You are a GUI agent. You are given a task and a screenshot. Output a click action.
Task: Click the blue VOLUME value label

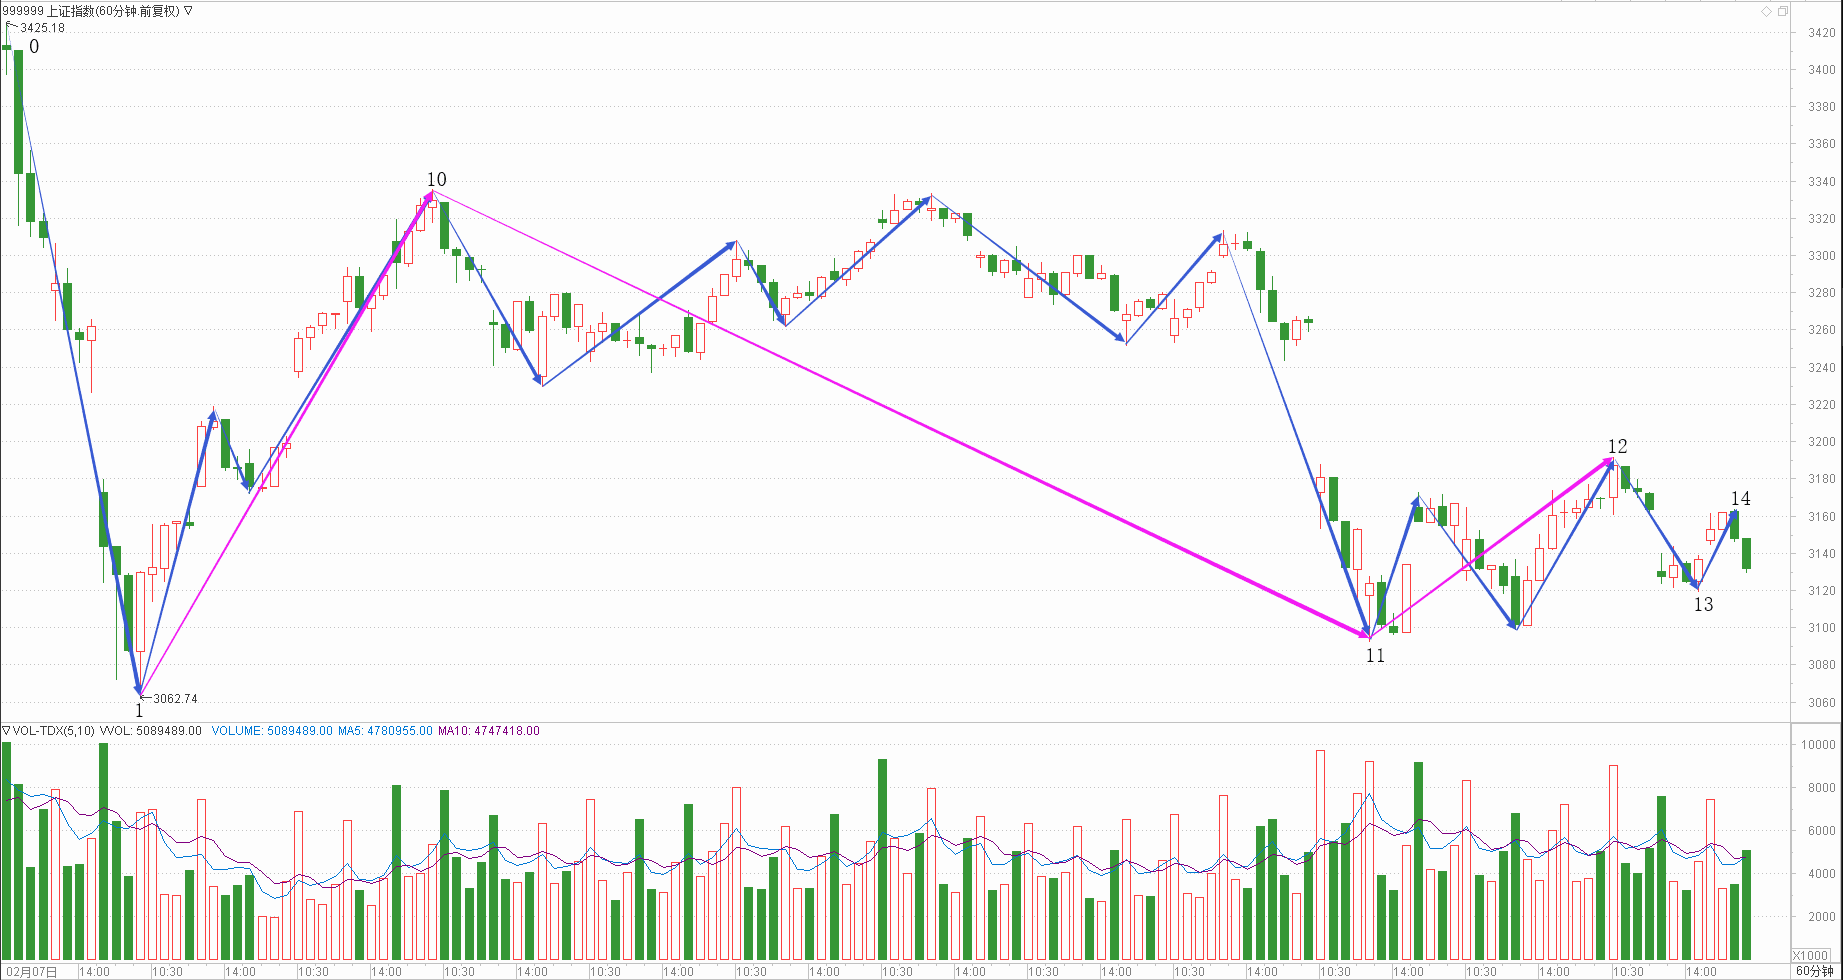[272, 731]
